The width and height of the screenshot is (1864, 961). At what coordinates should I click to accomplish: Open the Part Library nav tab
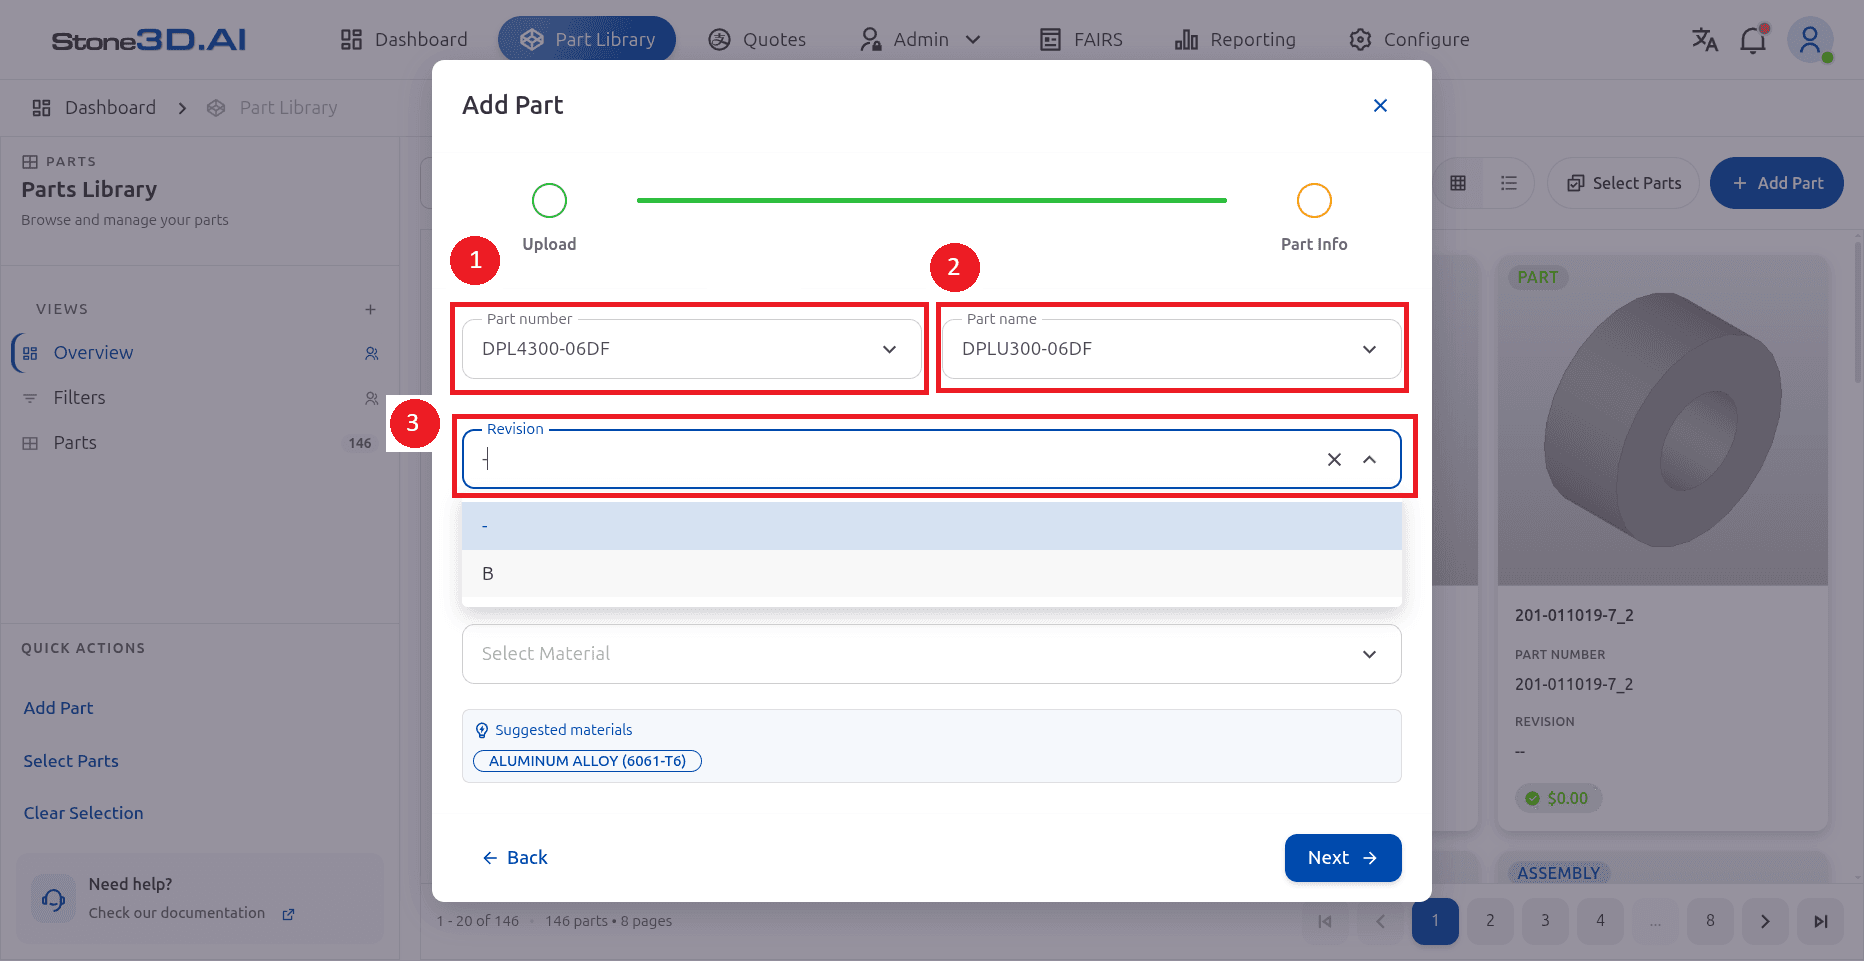[587, 40]
